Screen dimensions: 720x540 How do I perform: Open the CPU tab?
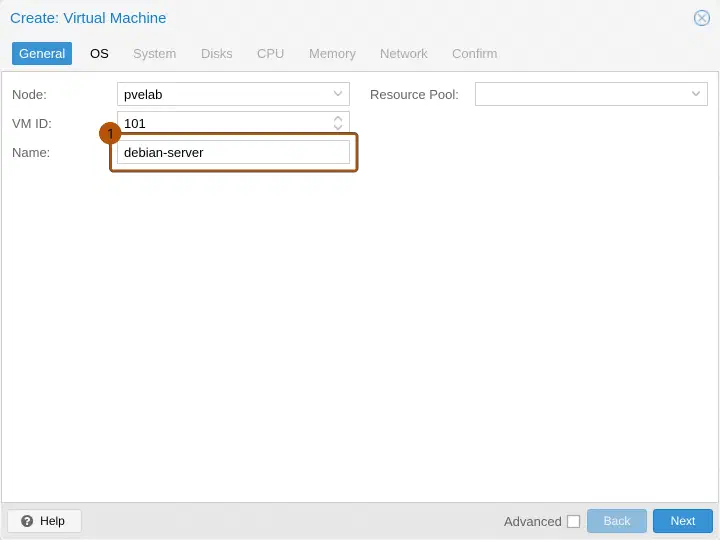pos(270,53)
